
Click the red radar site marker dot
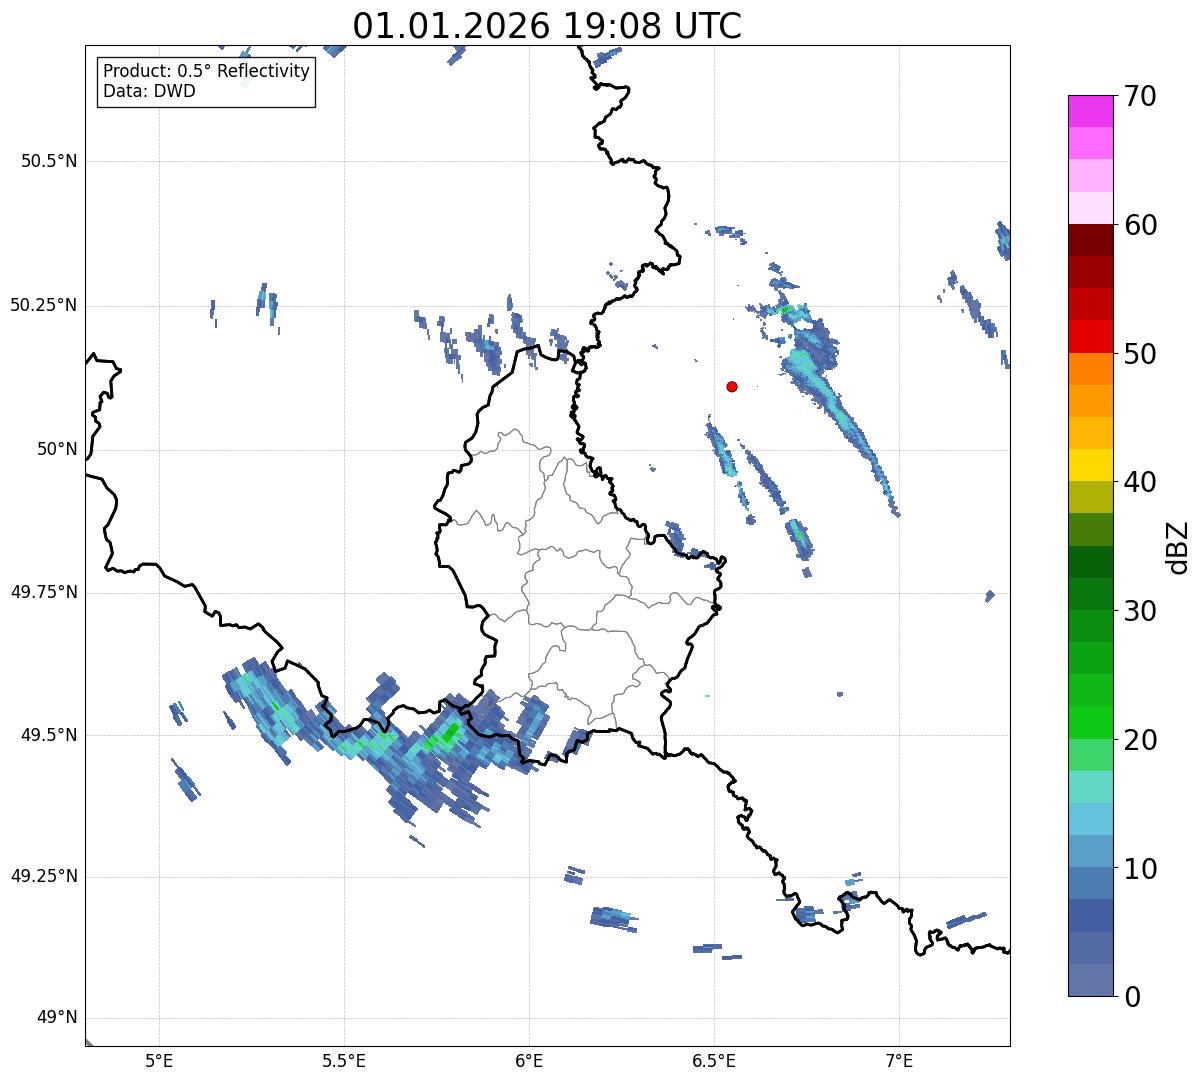click(x=732, y=386)
